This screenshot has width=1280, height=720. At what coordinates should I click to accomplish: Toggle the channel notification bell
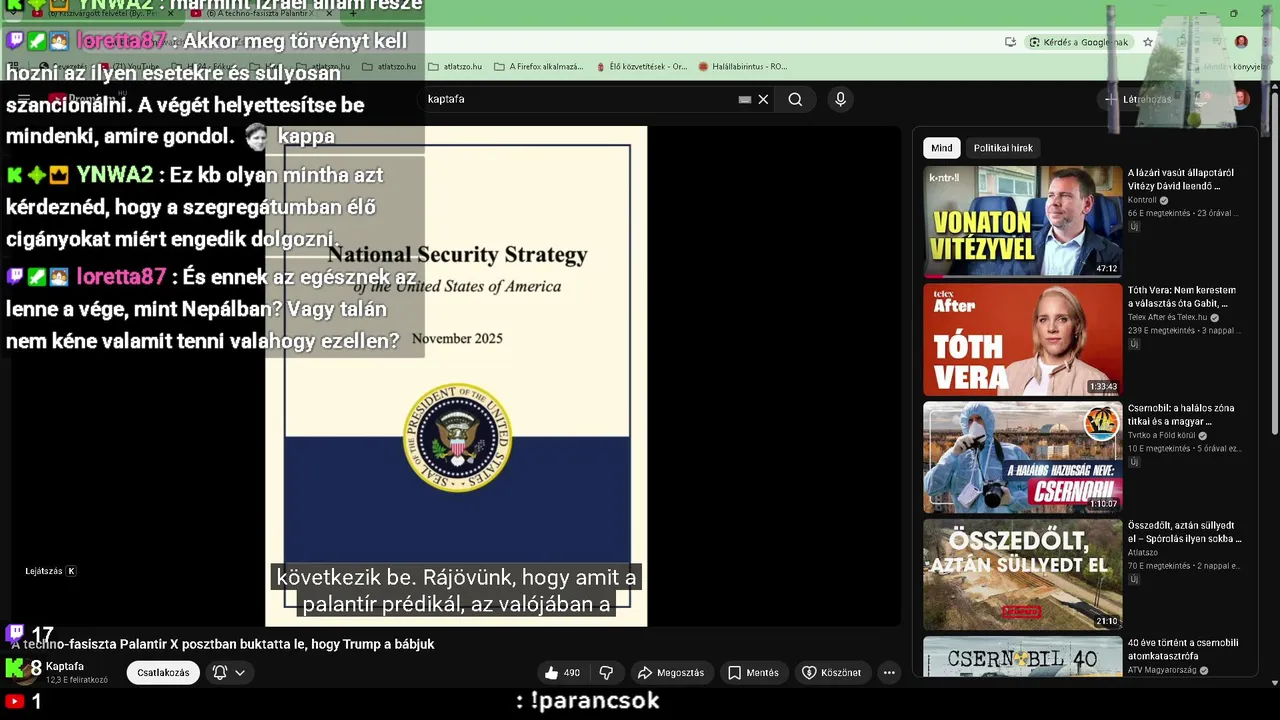click(220, 673)
